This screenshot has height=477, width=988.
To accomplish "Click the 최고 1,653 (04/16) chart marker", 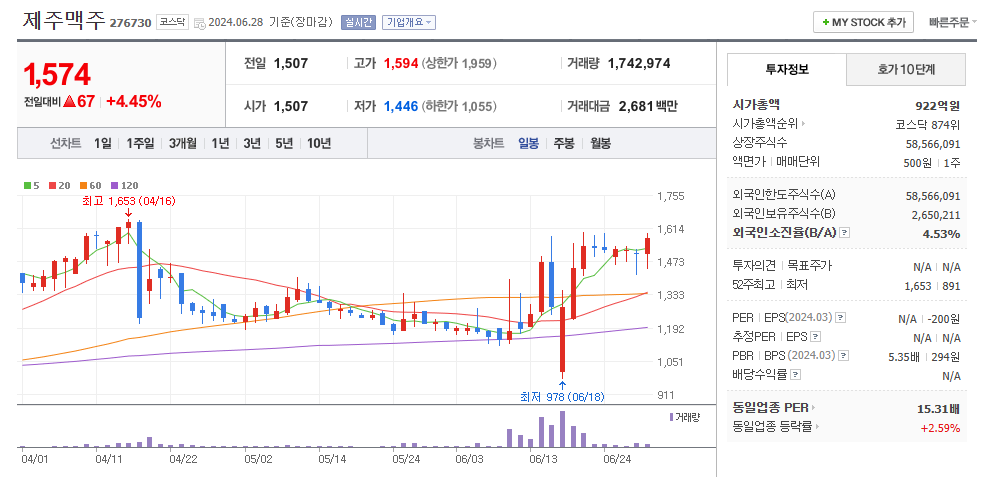I will click(x=129, y=201).
